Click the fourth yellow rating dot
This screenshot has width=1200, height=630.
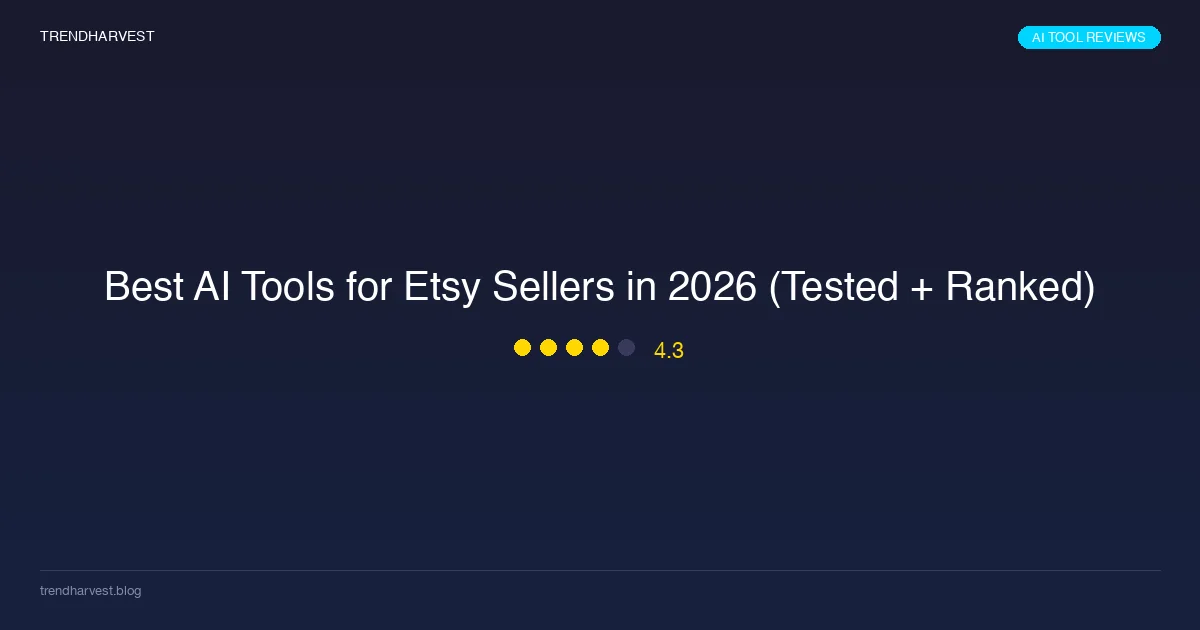[x=600, y=348]
